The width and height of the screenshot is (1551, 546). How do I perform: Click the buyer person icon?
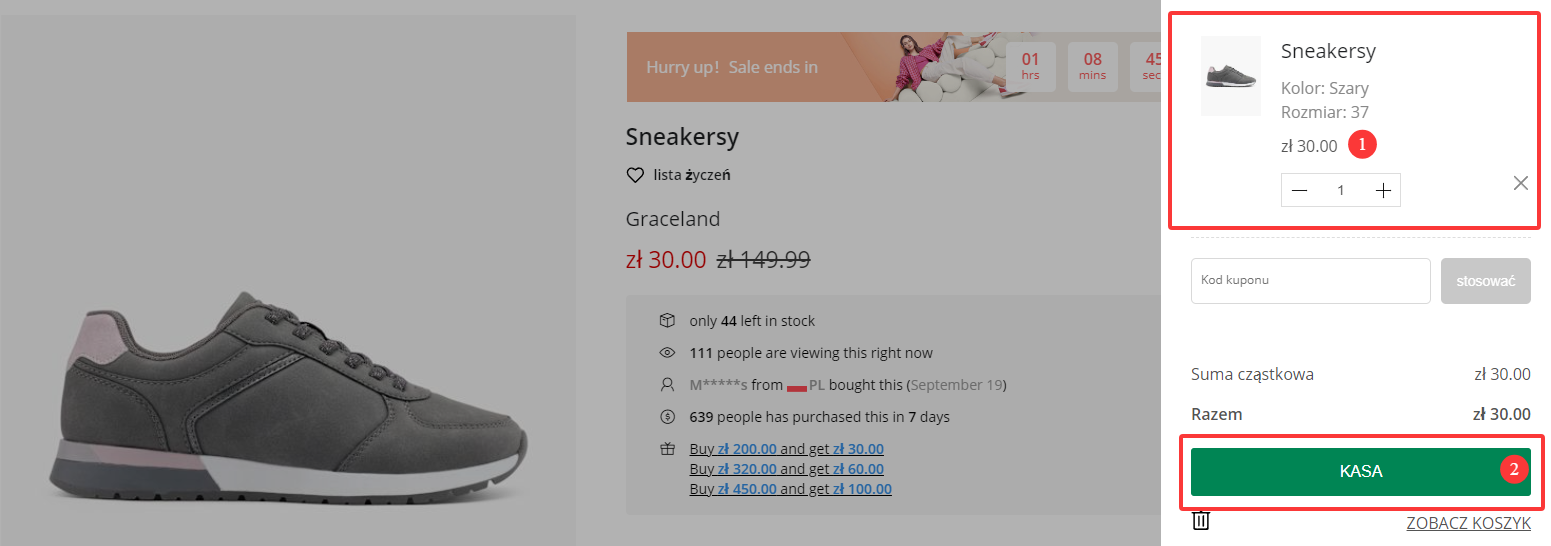click(667, 385)
